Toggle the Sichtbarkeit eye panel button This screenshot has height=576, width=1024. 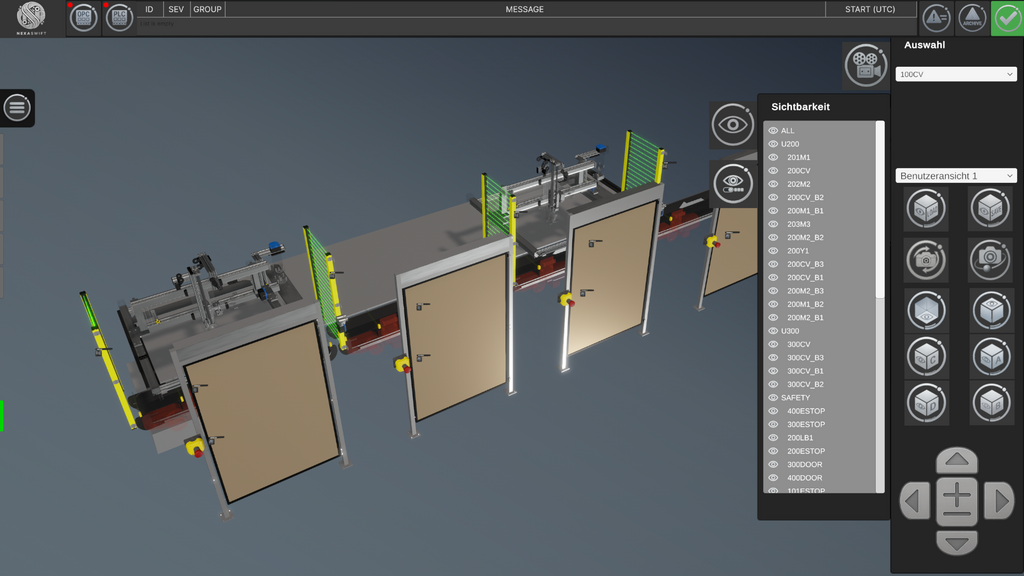[x=732, y=124]
